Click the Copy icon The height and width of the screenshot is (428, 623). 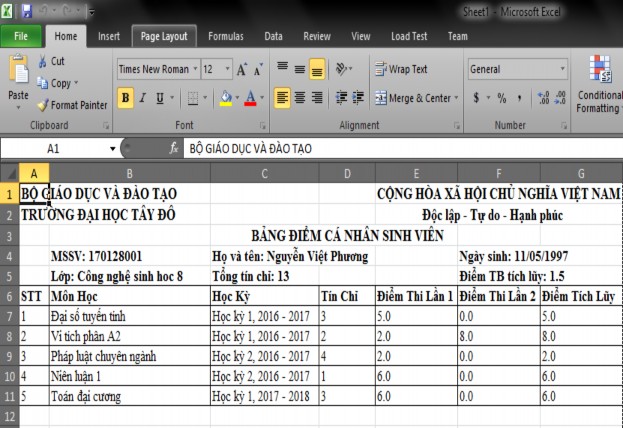tap(42, 83)
